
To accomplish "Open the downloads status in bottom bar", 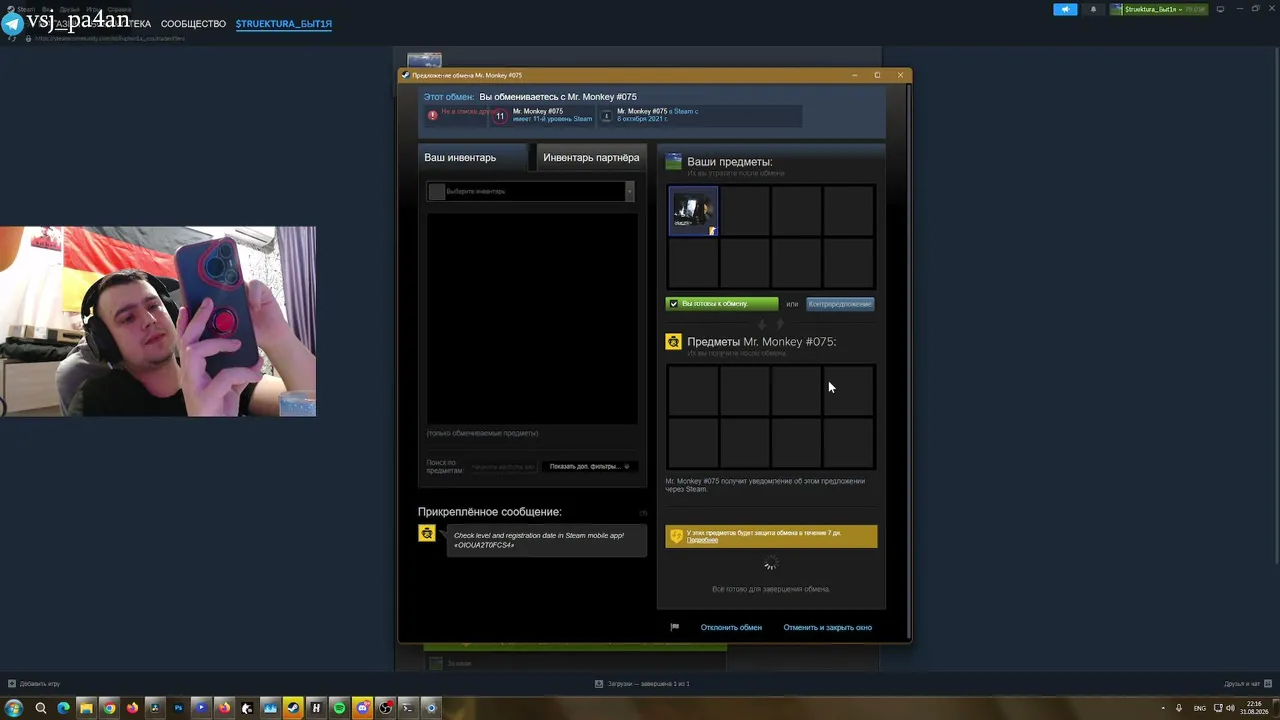I will [642, 684].
